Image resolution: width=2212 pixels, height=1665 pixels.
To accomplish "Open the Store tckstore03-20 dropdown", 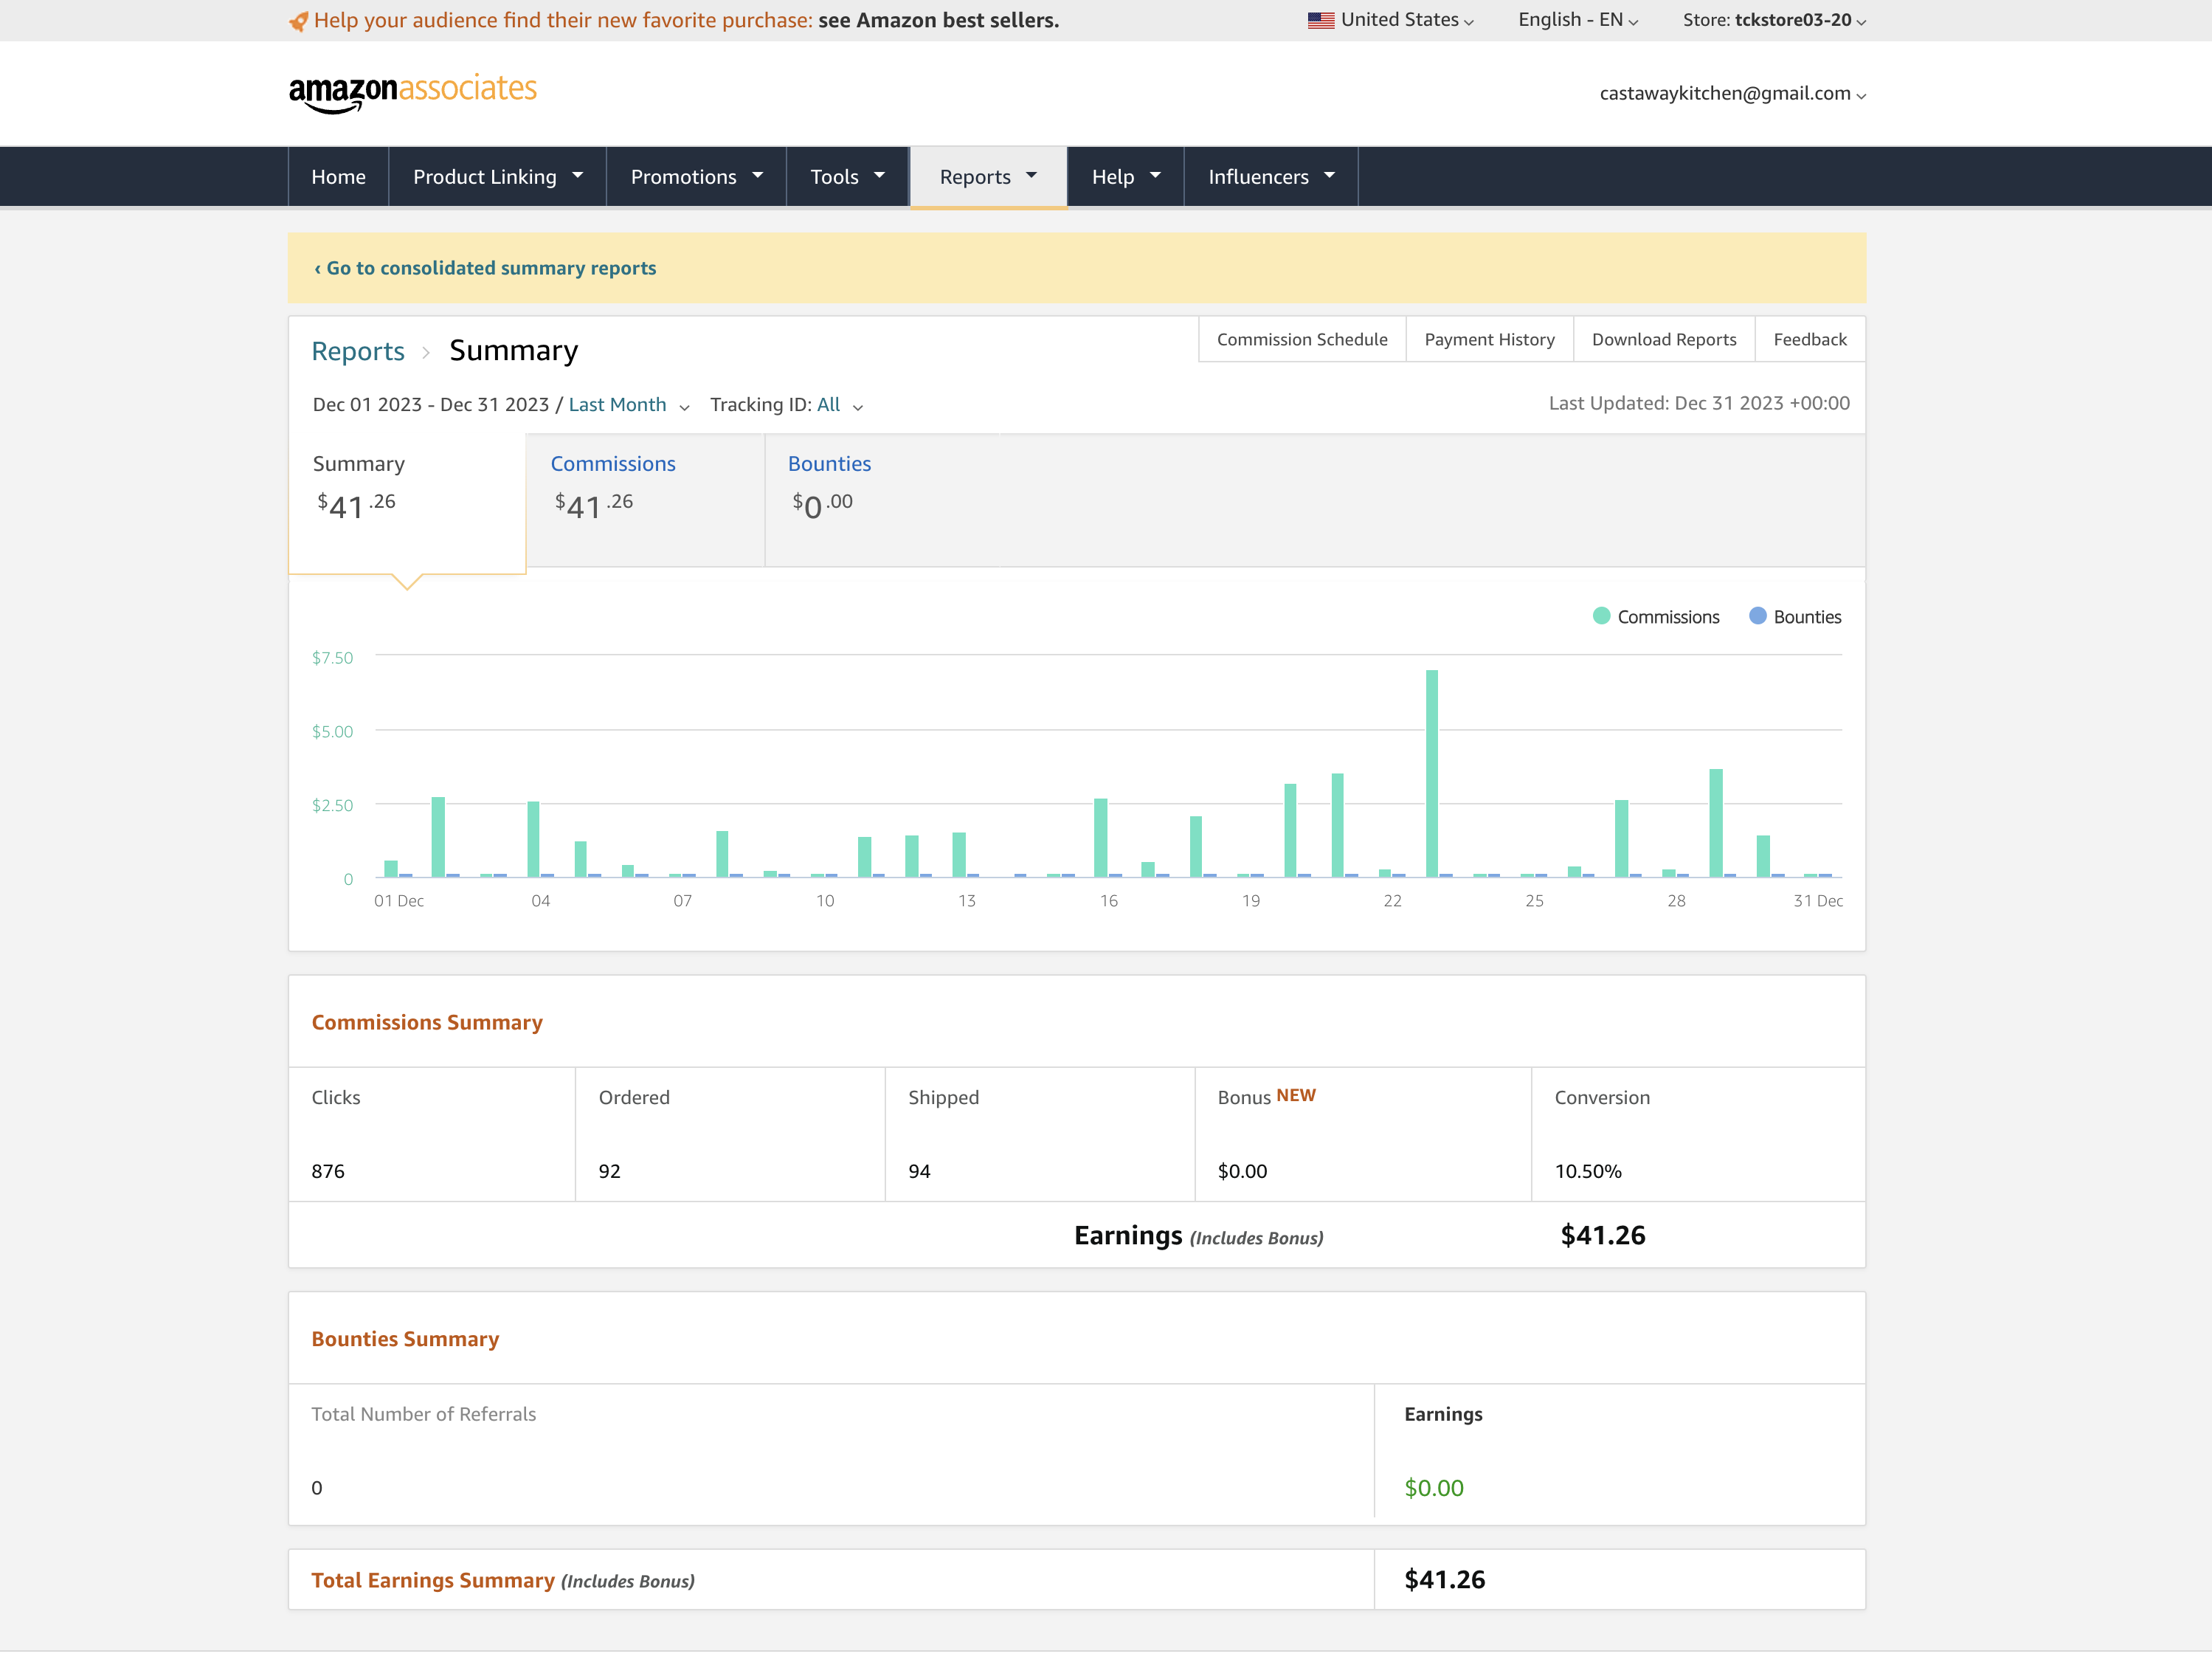I will coord(1774,20).
